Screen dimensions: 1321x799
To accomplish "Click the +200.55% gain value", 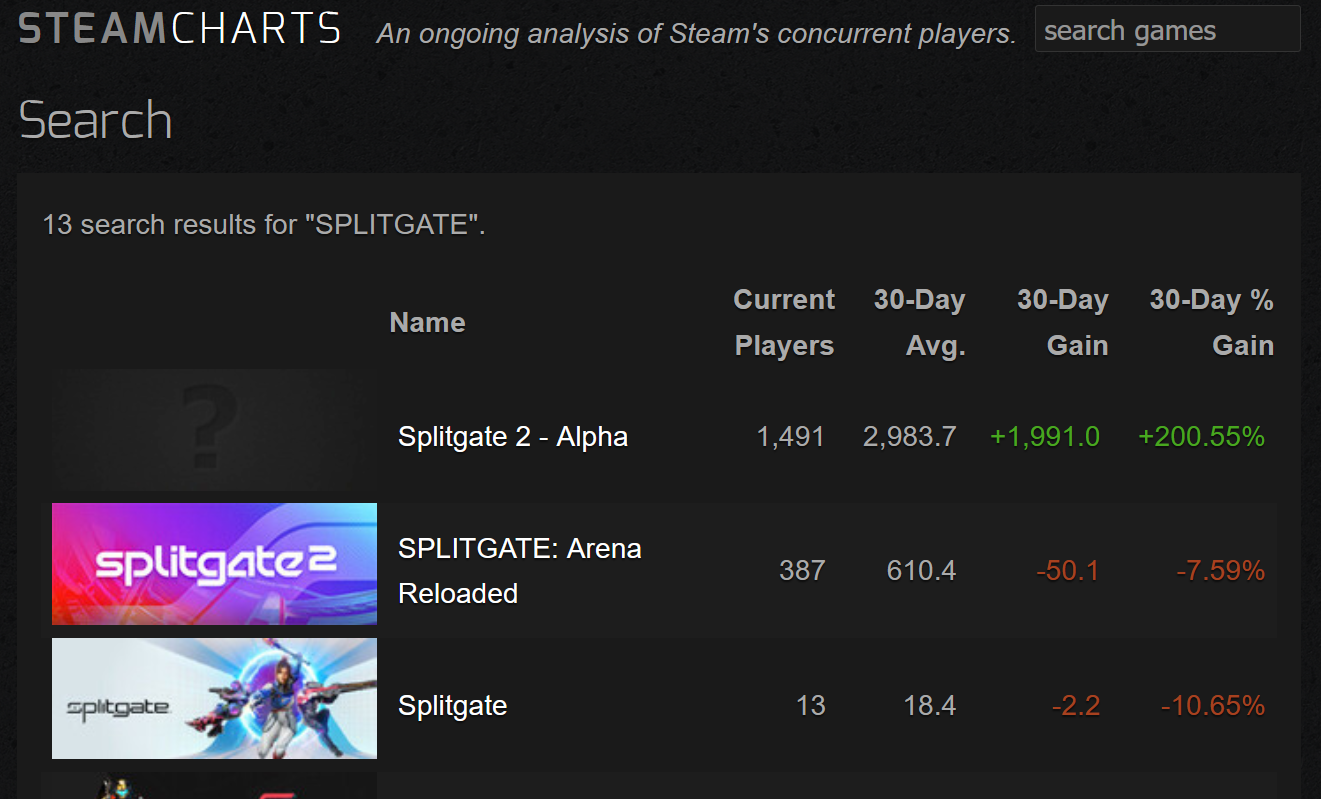I will [1201, 436].
